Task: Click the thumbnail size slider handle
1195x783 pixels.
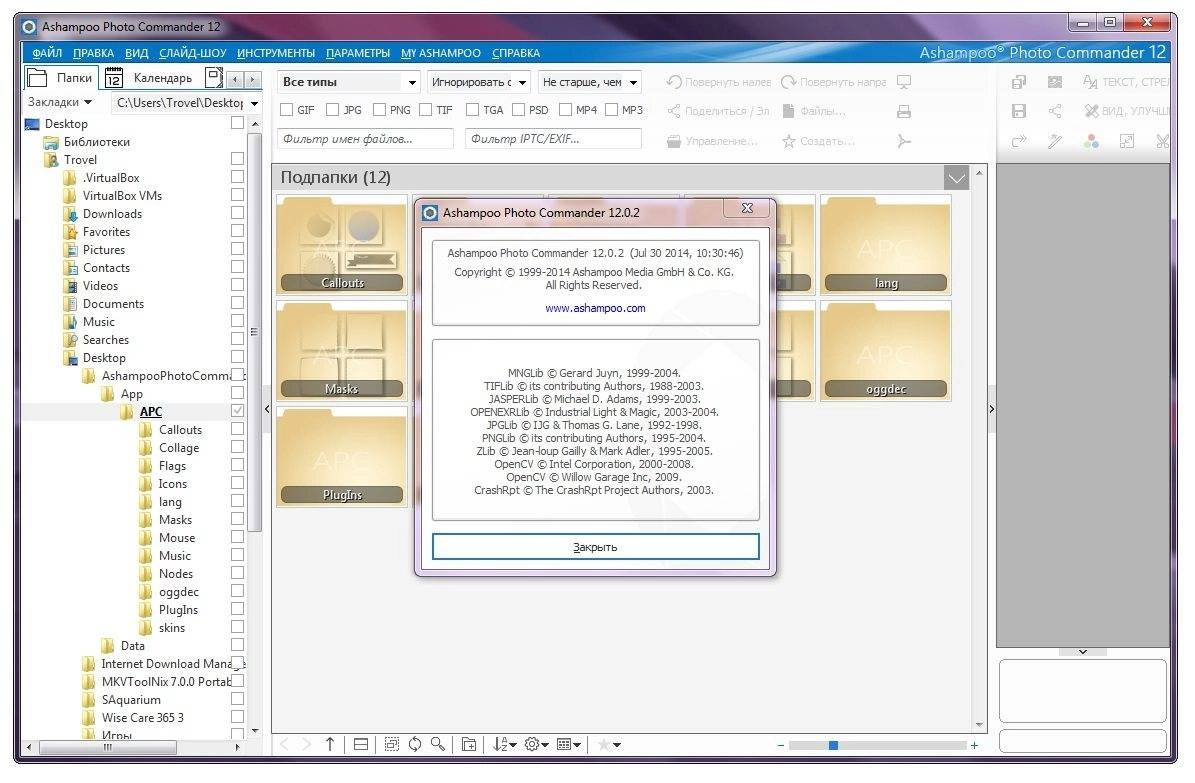Action: (x=833, y=746)
